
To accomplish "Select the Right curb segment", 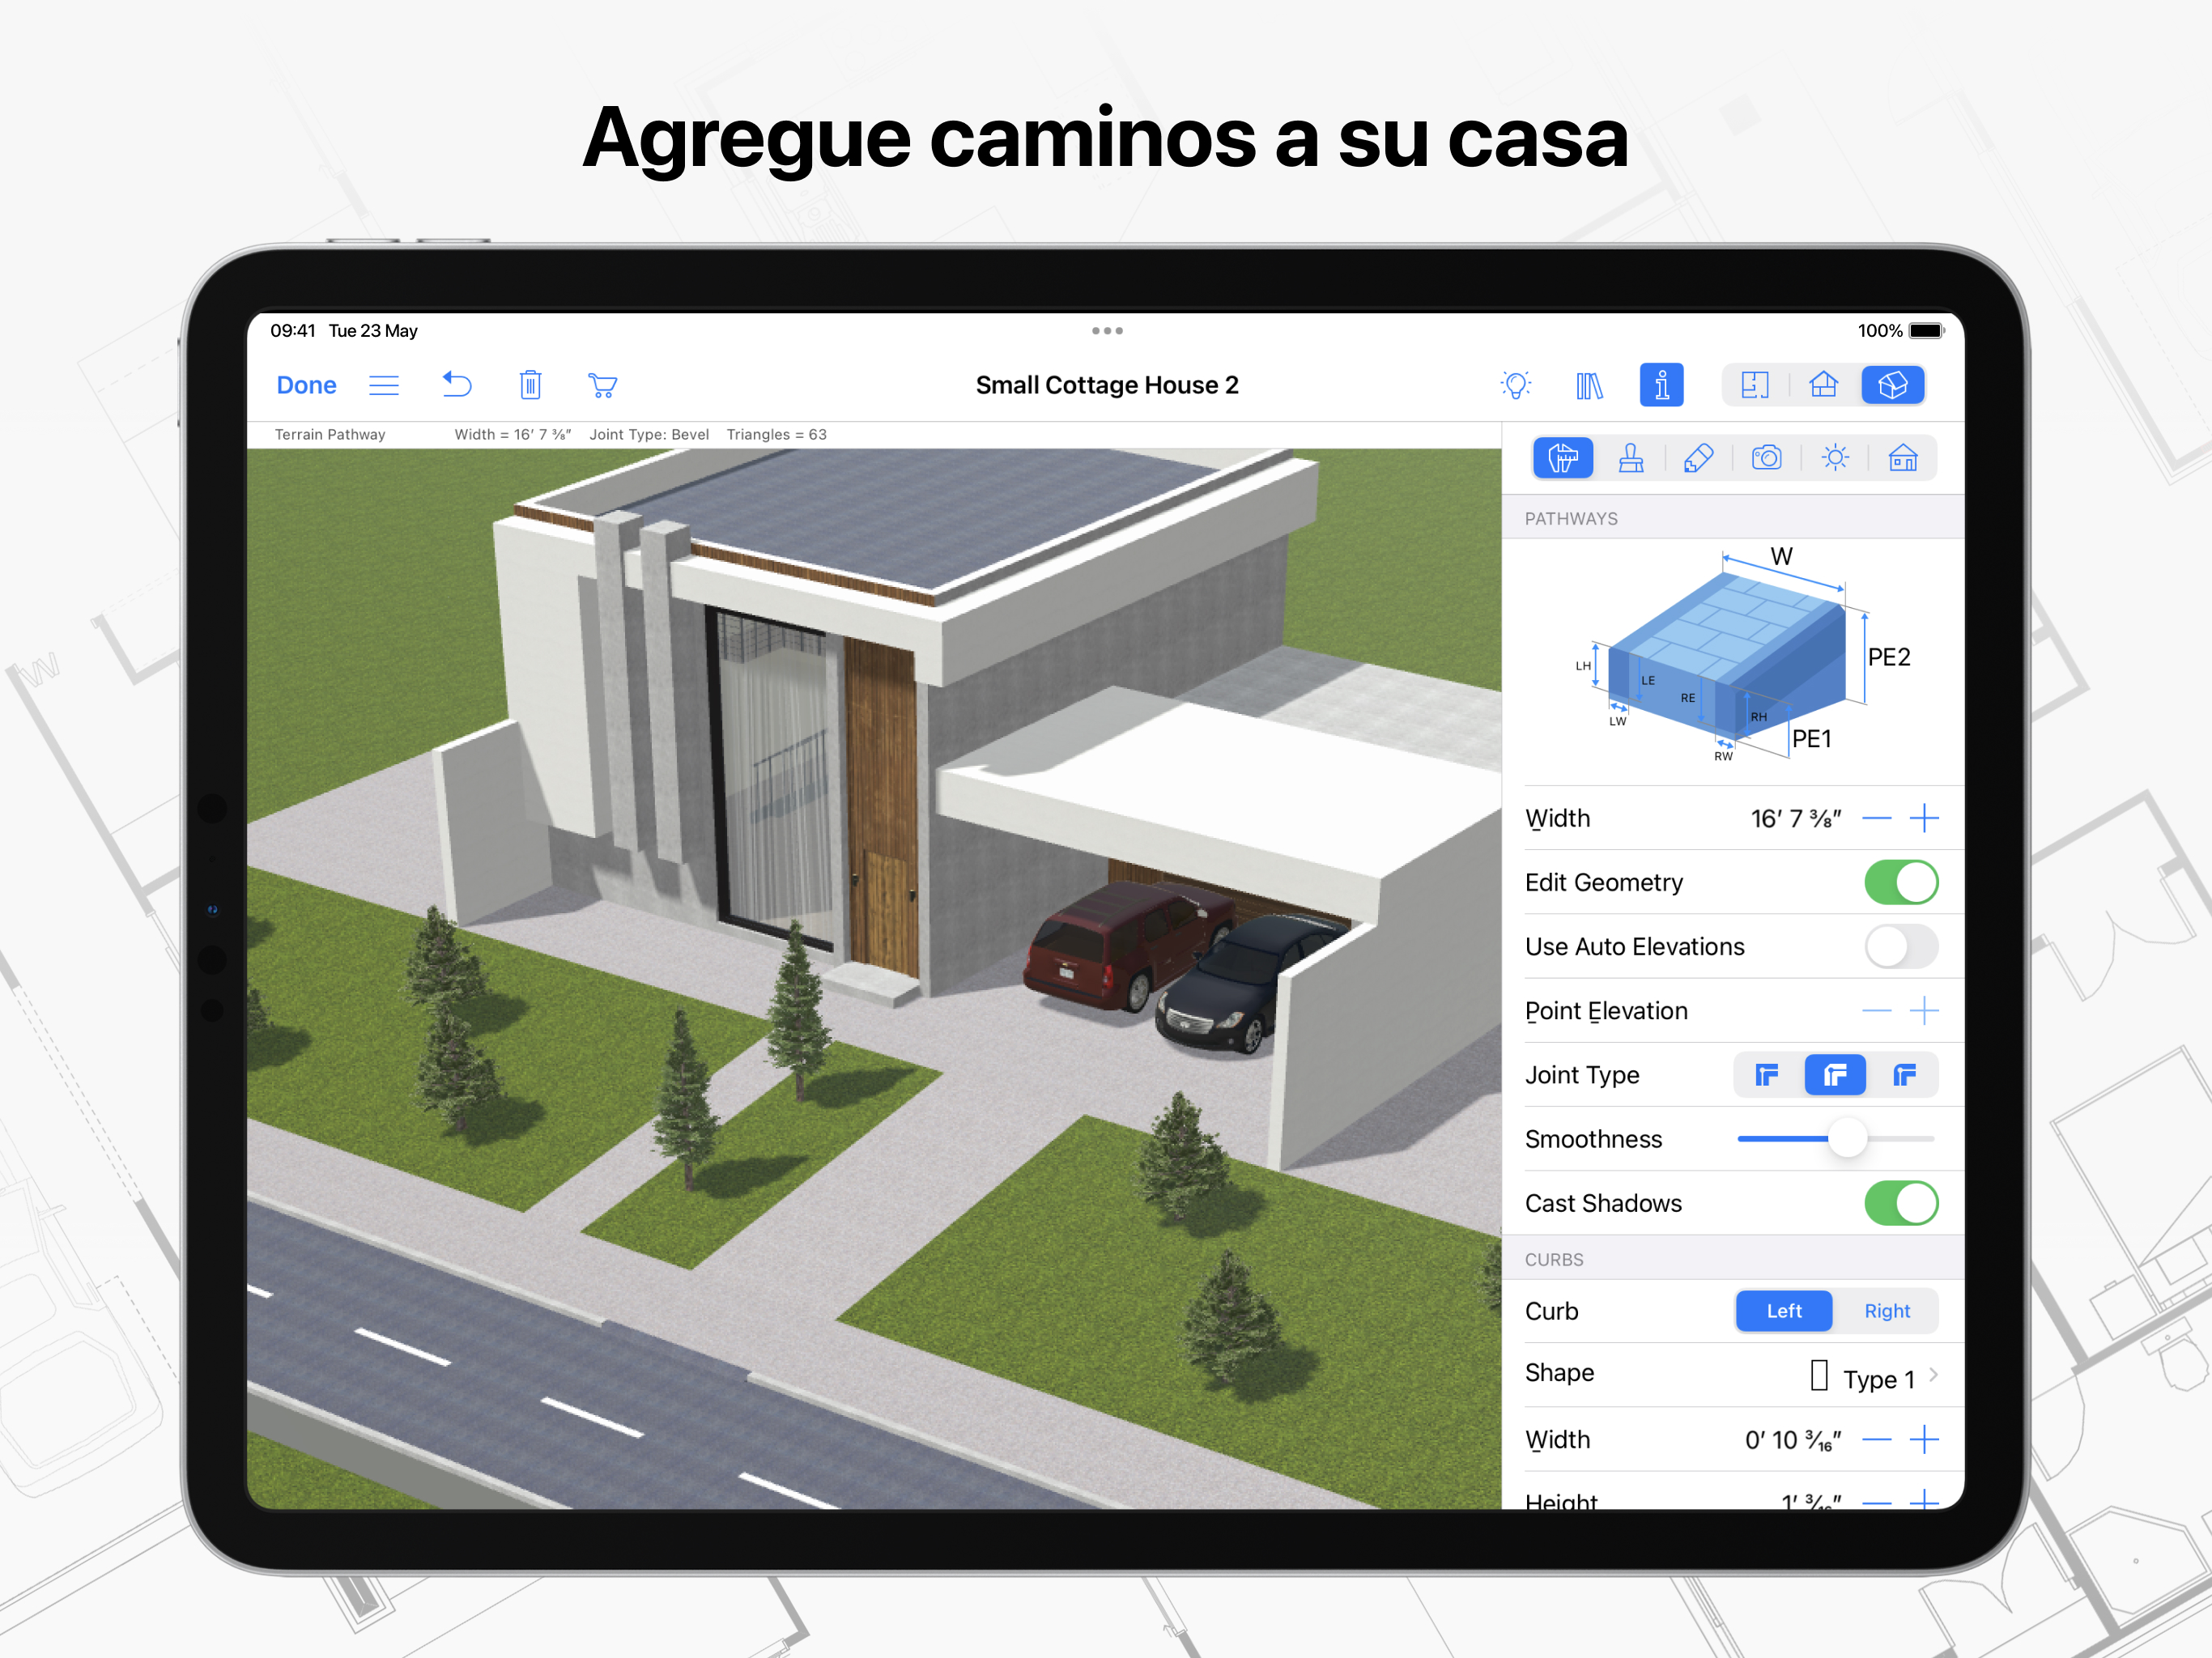I will 1886,1311.
